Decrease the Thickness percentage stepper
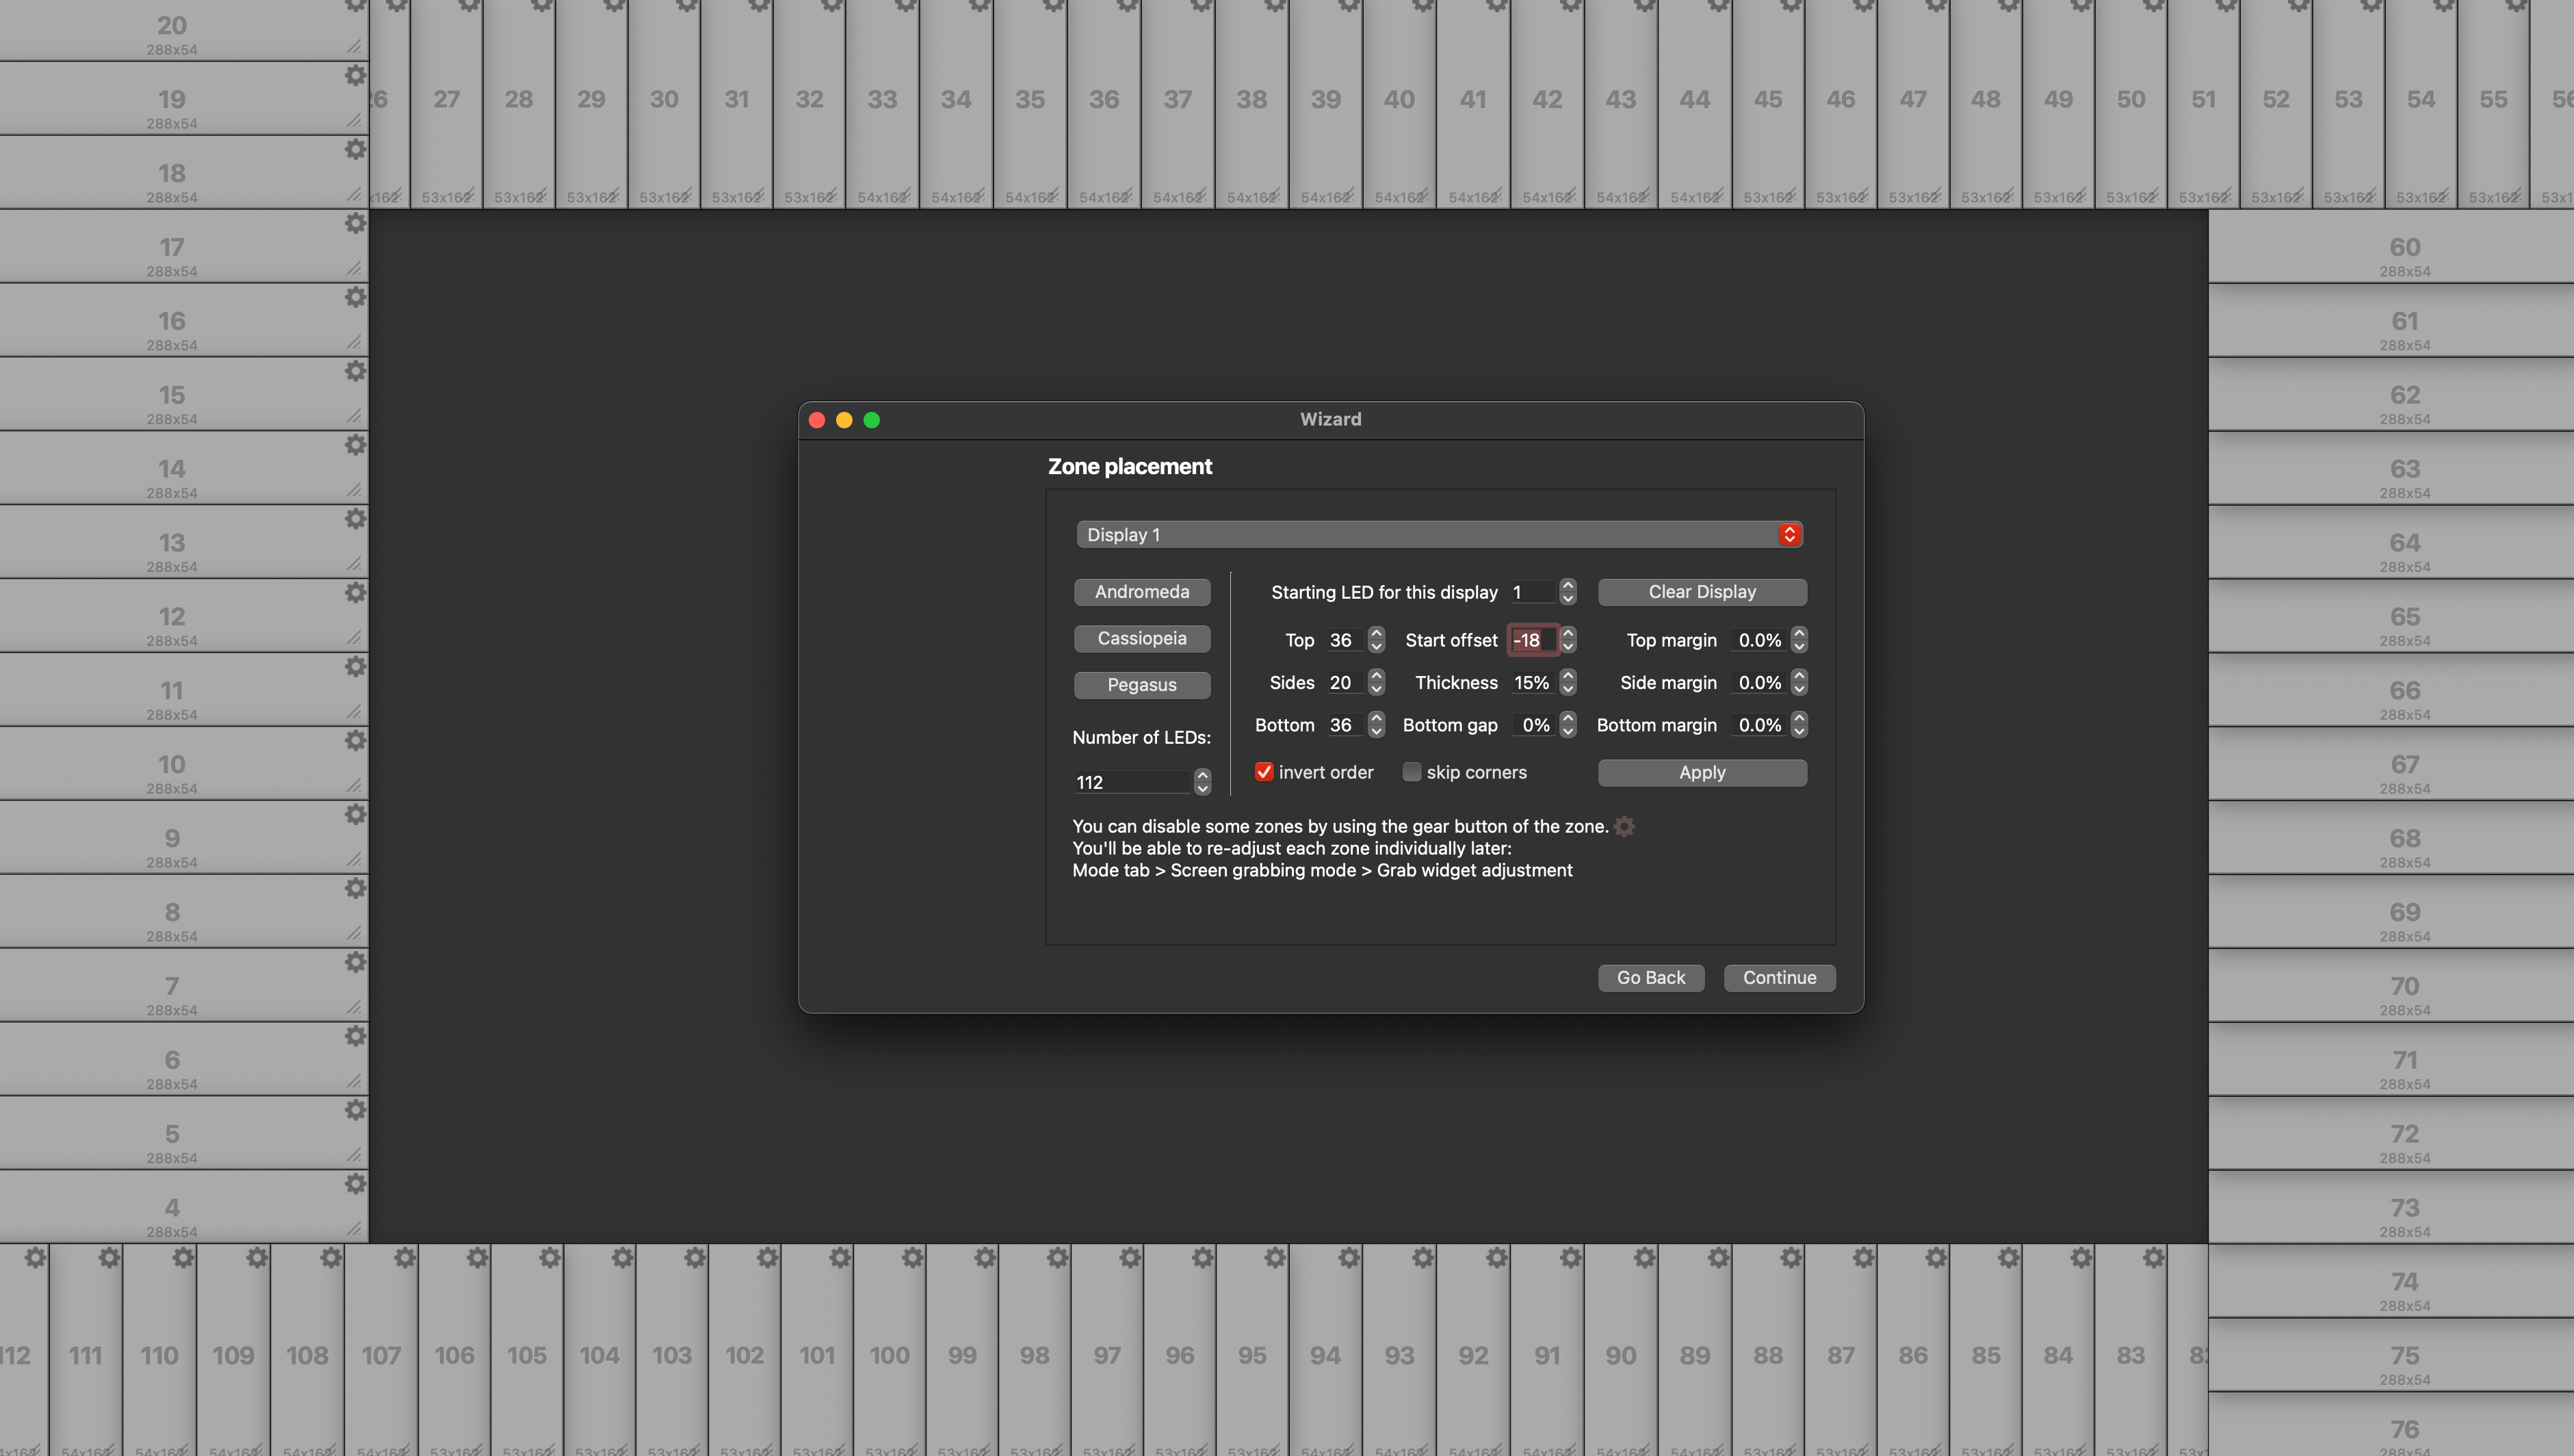 pyautogui.click(x=1568, y=689)
